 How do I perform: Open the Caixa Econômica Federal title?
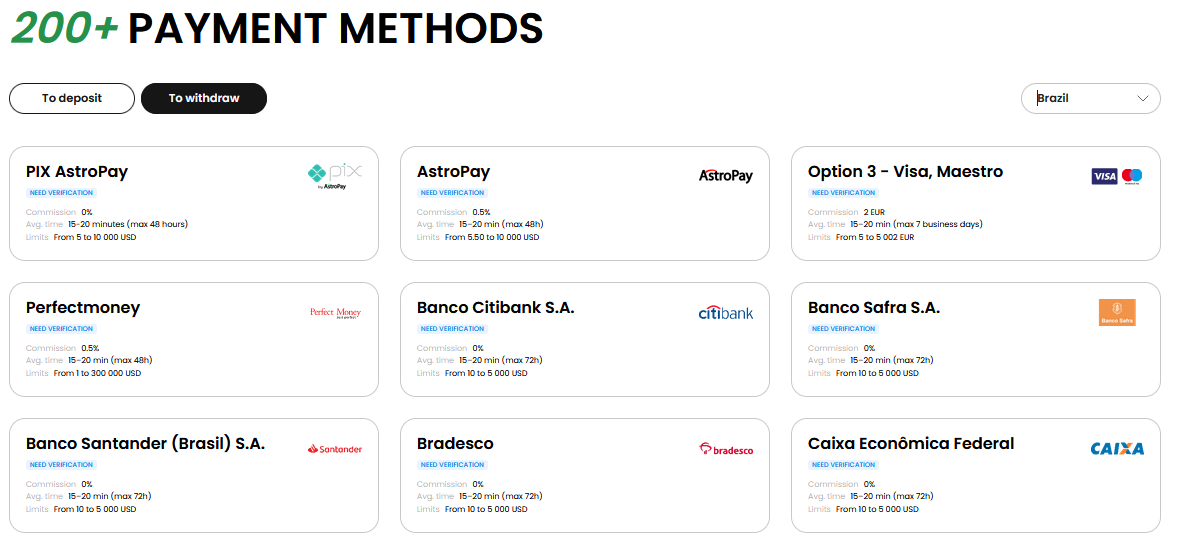(911, 444)
